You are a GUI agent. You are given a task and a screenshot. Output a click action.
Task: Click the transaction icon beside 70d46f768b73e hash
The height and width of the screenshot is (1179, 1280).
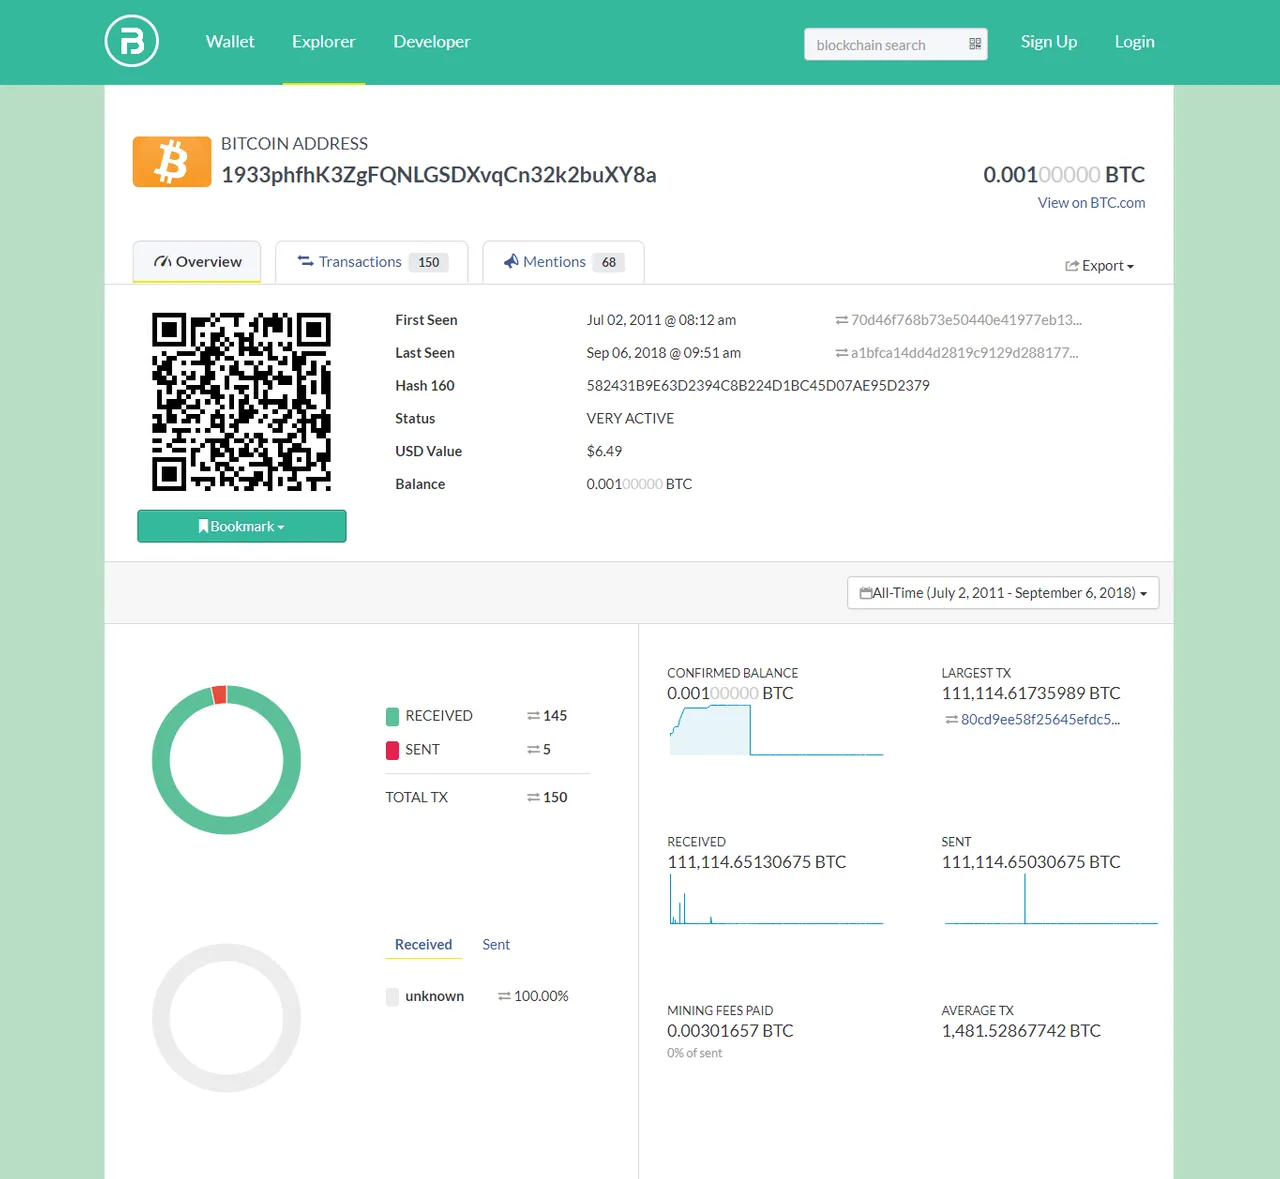pos(842,320)
